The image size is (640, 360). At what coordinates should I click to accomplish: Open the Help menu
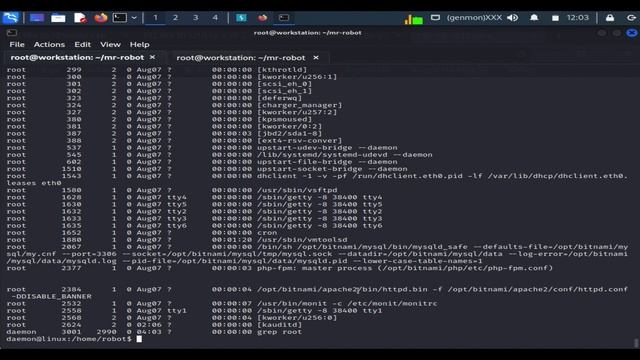[139, 44]
